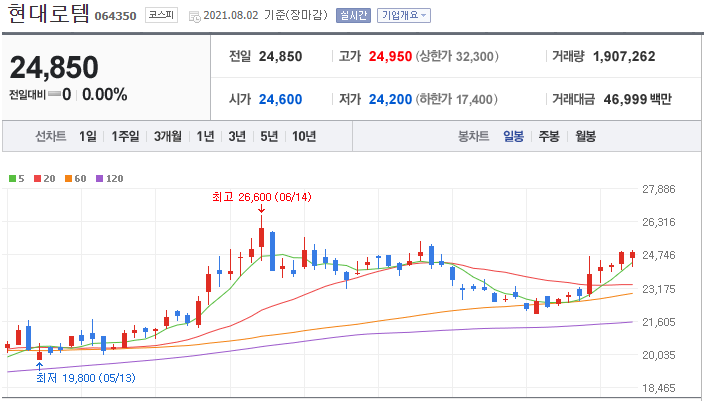Click the stock code 064350
The image size is (704, 401).
(x=115, y=17)
